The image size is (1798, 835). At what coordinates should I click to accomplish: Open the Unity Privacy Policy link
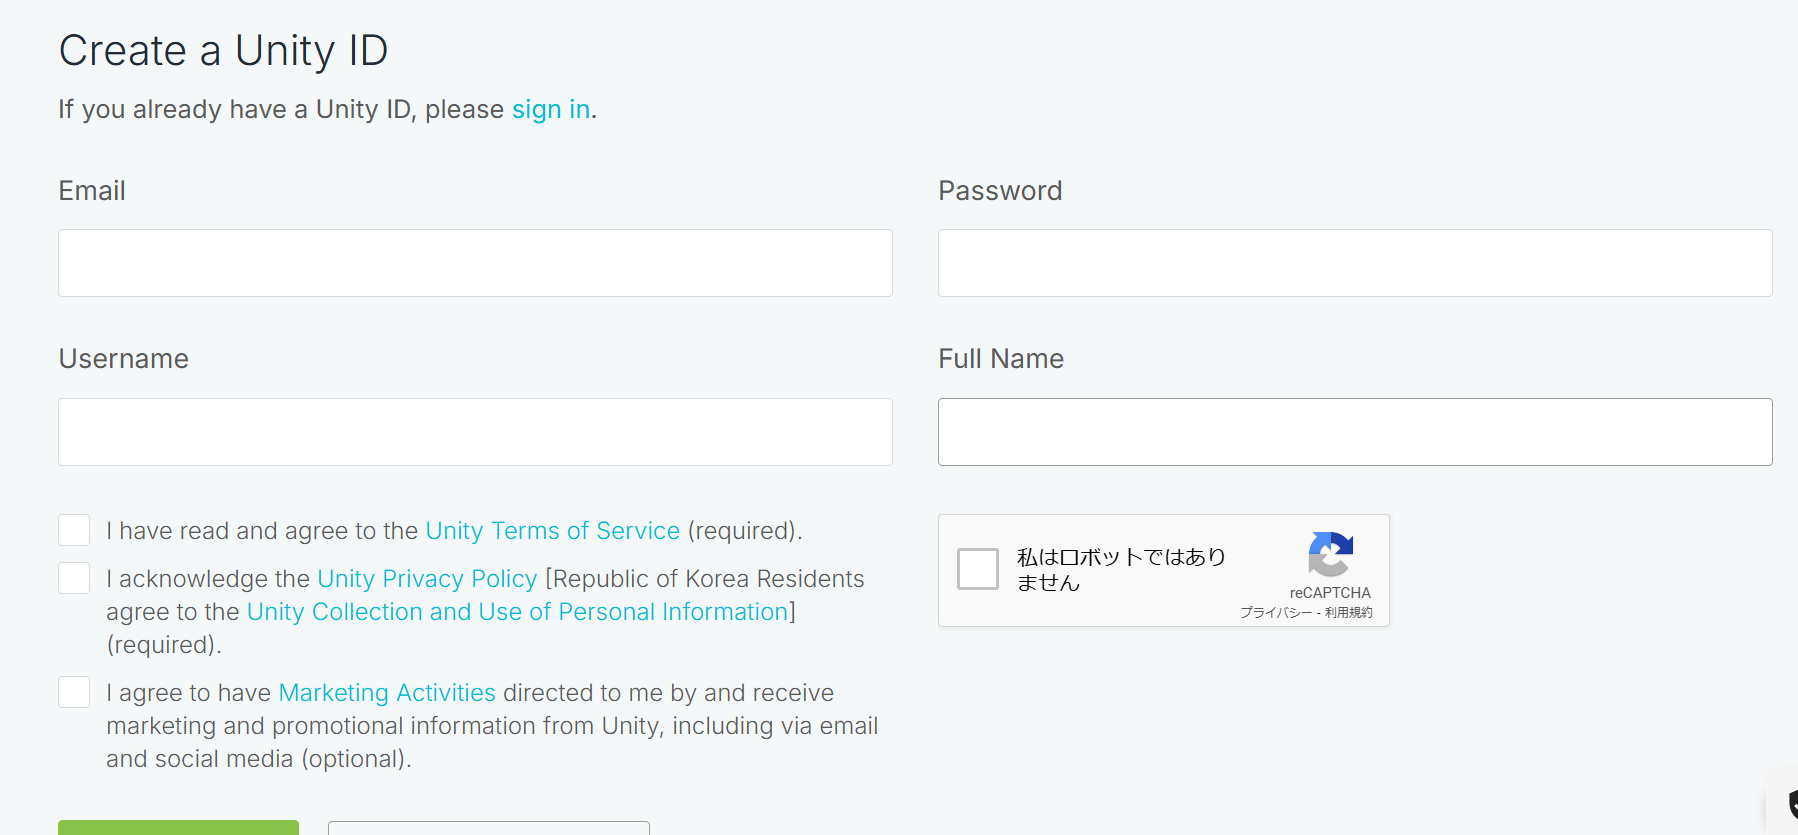[x=427, y=579]
